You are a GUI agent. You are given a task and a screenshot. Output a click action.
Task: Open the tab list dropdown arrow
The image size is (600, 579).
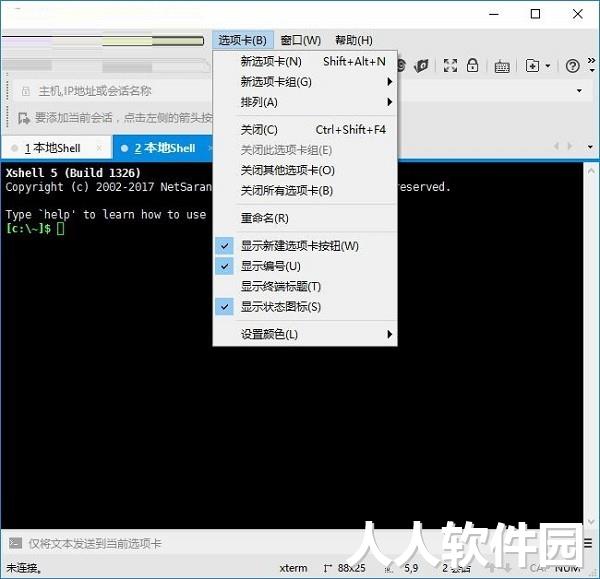590,147
